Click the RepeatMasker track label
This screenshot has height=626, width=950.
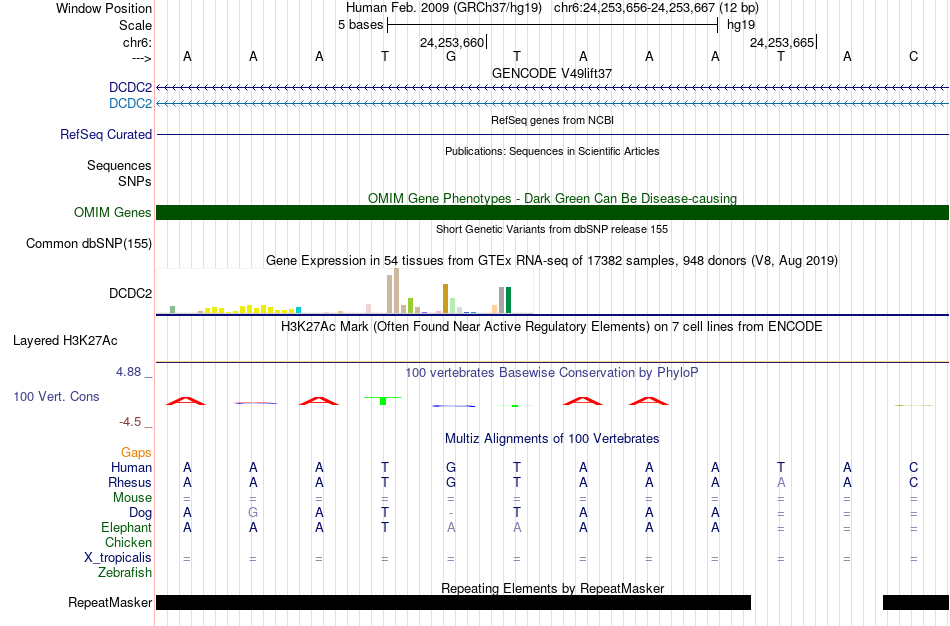tap(110, 603)
